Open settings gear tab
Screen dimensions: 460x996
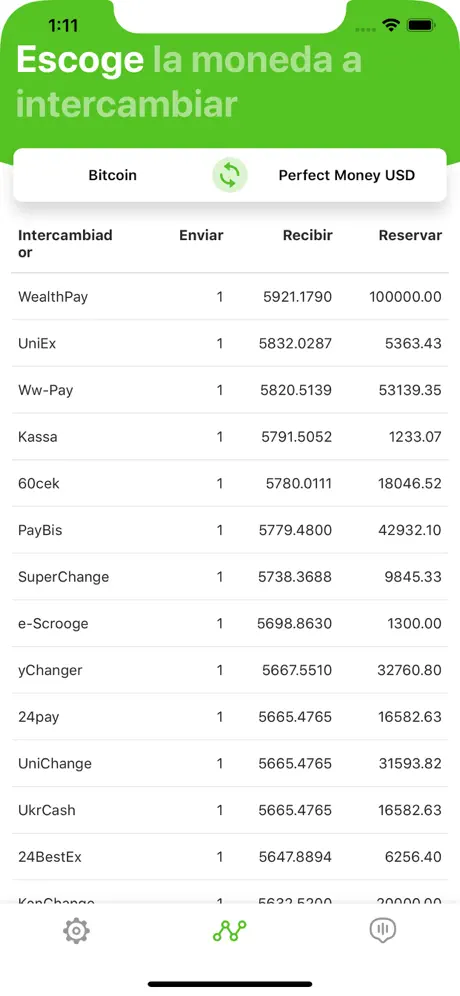[x=76, y=931]
